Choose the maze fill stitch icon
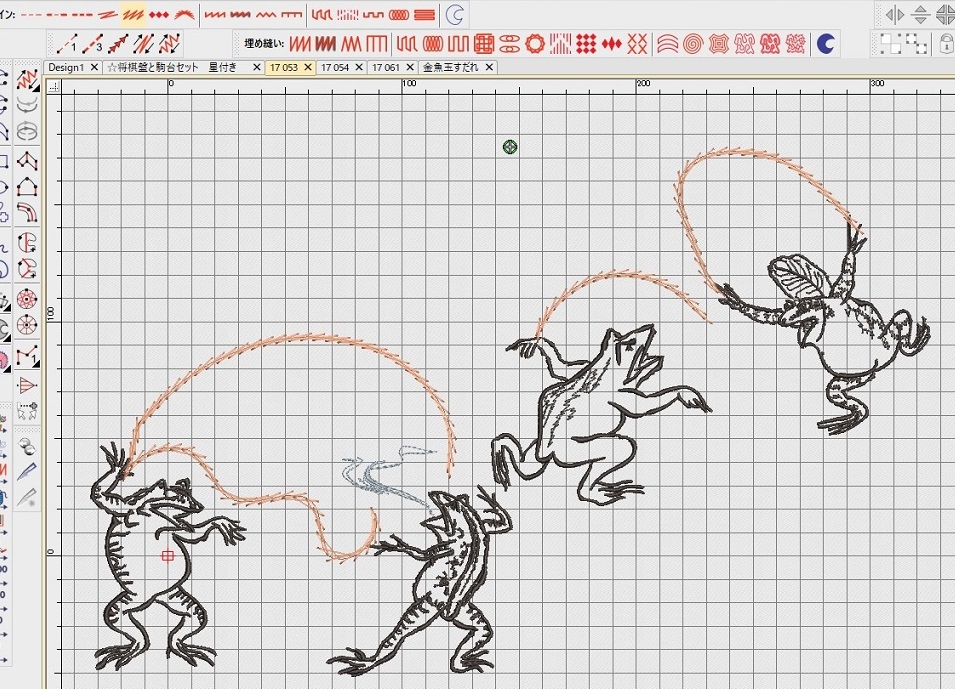 (x=484, y=44)
